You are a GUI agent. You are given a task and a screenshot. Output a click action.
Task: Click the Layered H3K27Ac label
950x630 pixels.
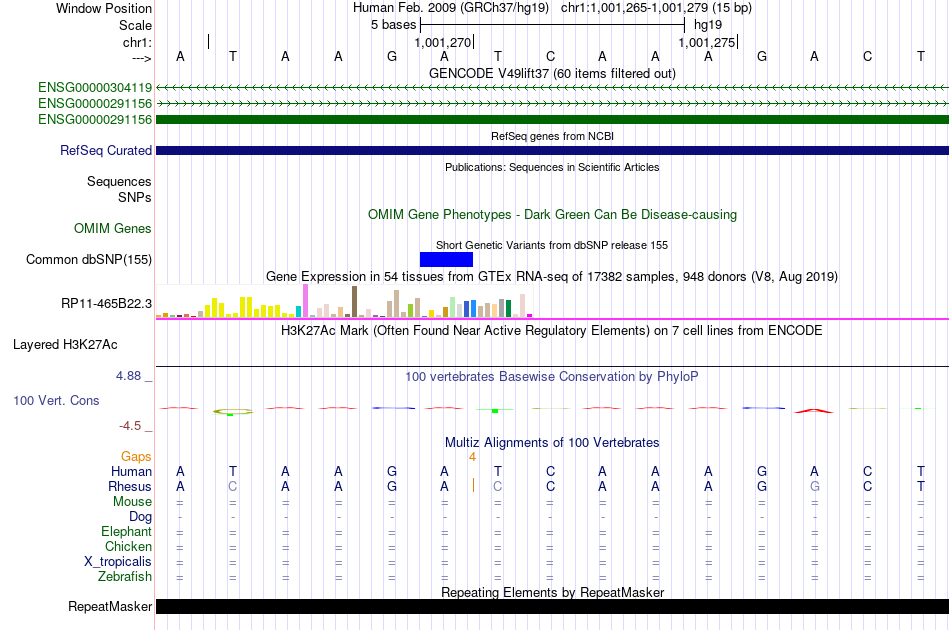tap(65, 345)
